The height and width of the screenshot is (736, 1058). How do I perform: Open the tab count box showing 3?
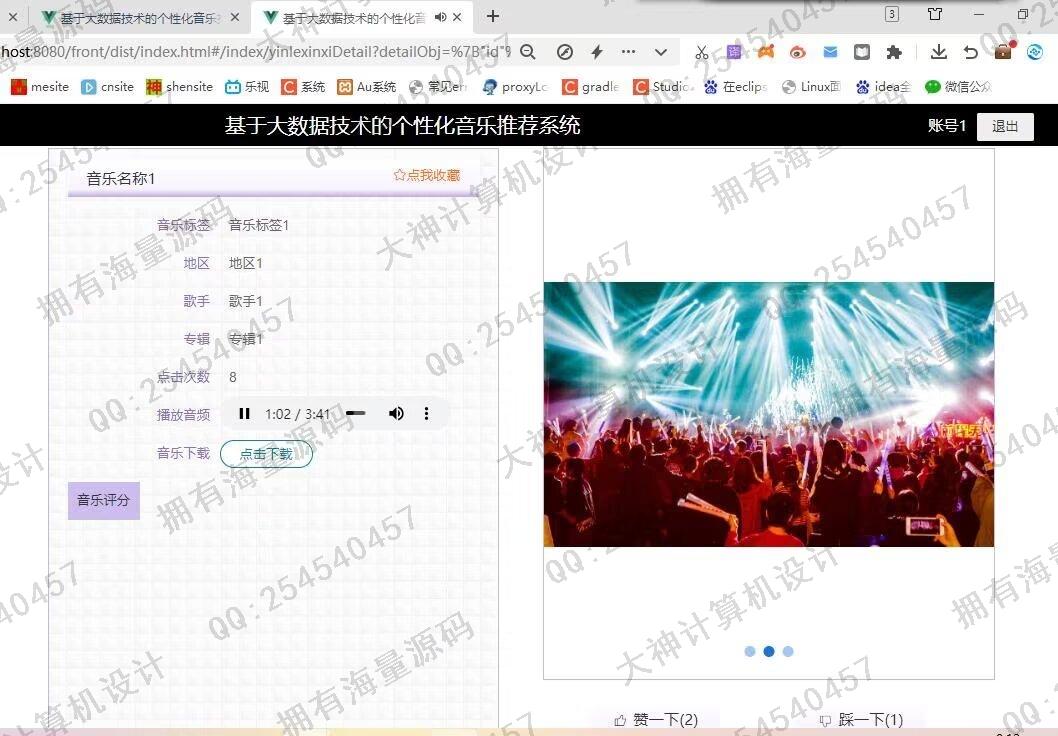pos(891,14)
